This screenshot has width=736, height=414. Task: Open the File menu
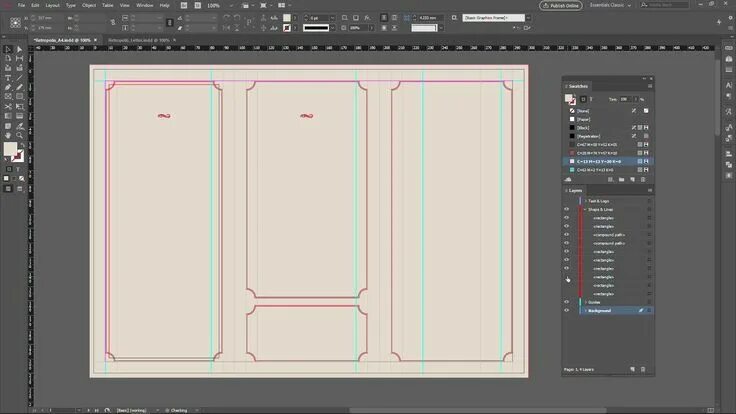tap(21, 6)
